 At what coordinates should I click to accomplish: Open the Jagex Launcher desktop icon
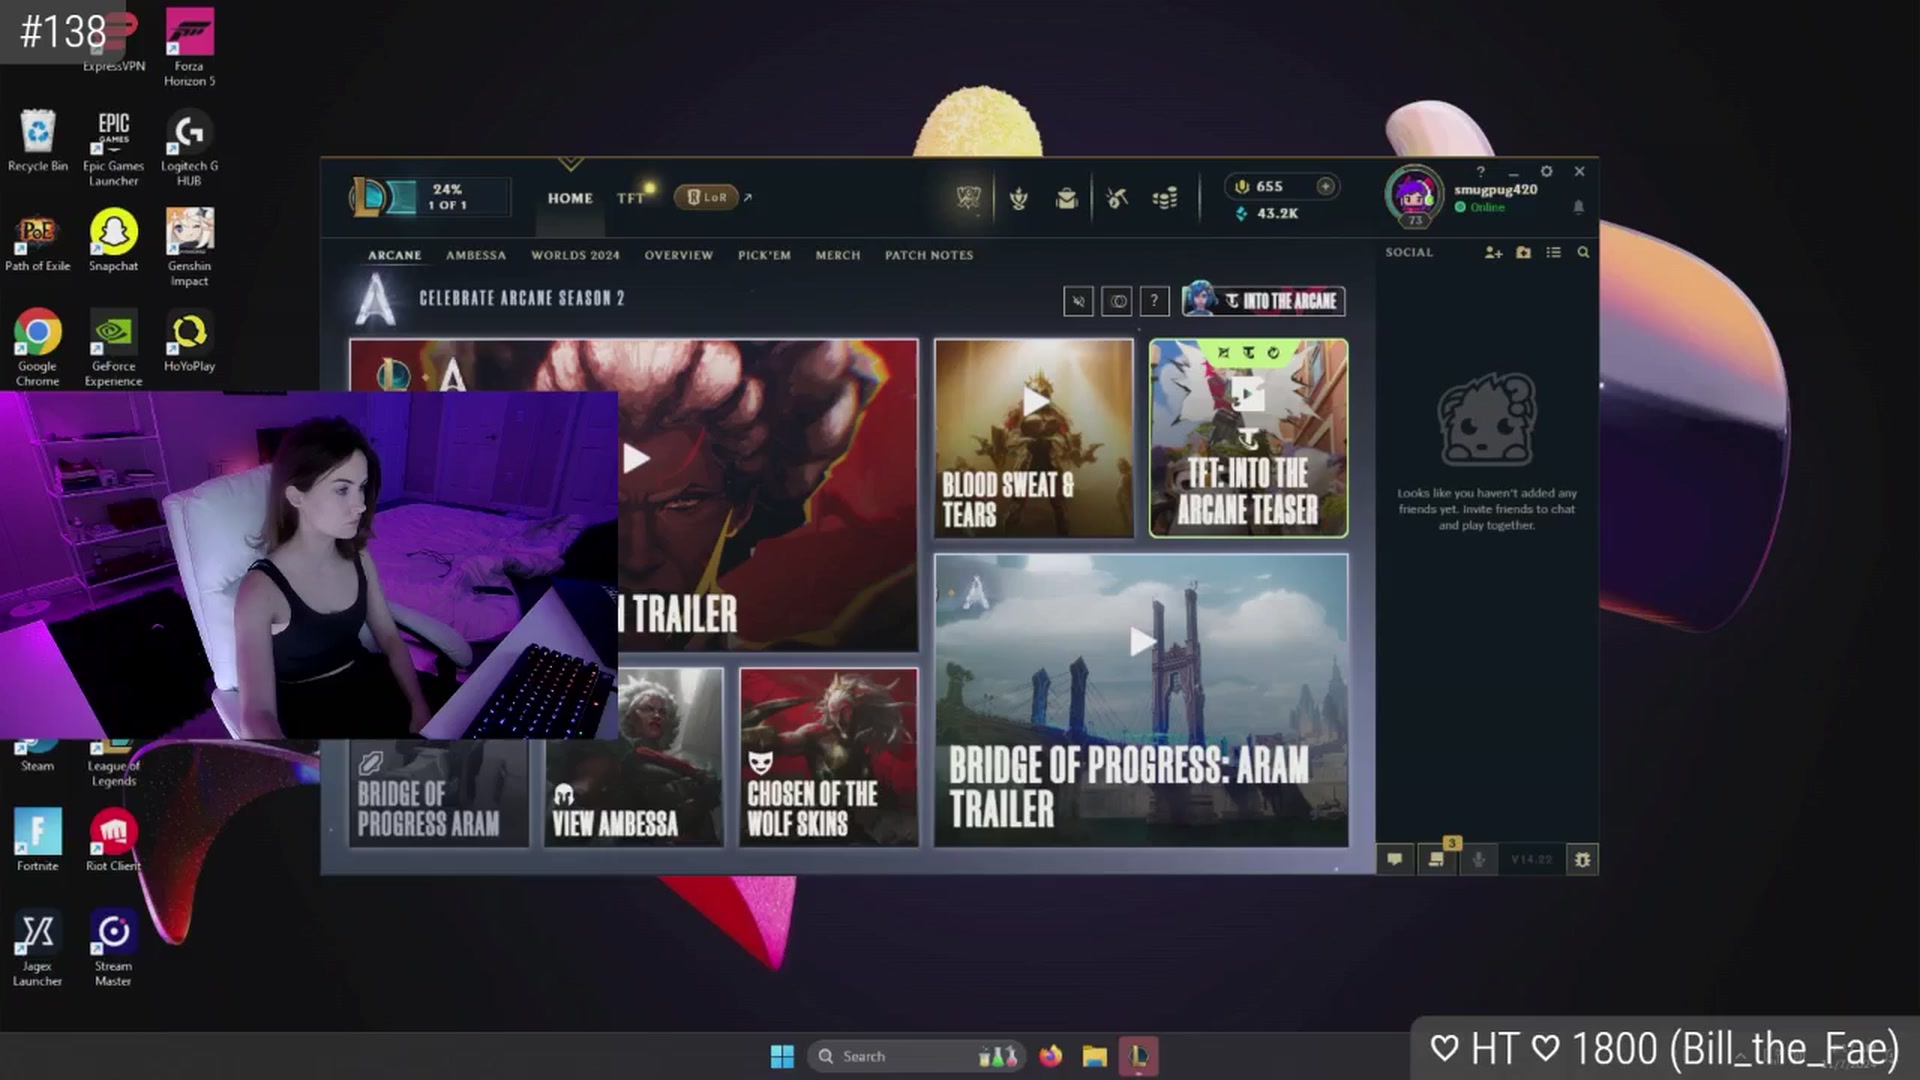tap(37, 947)
